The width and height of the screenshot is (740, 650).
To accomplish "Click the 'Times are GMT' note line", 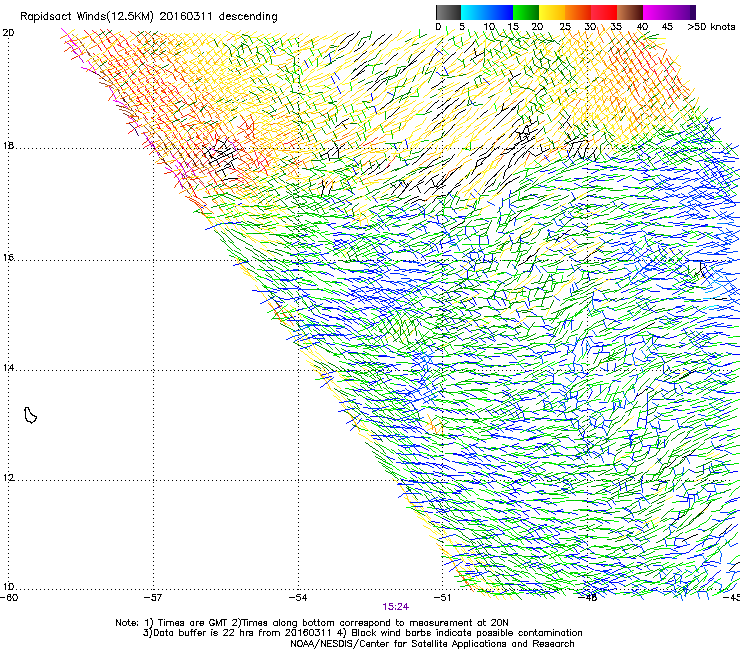I will (312, 623).
